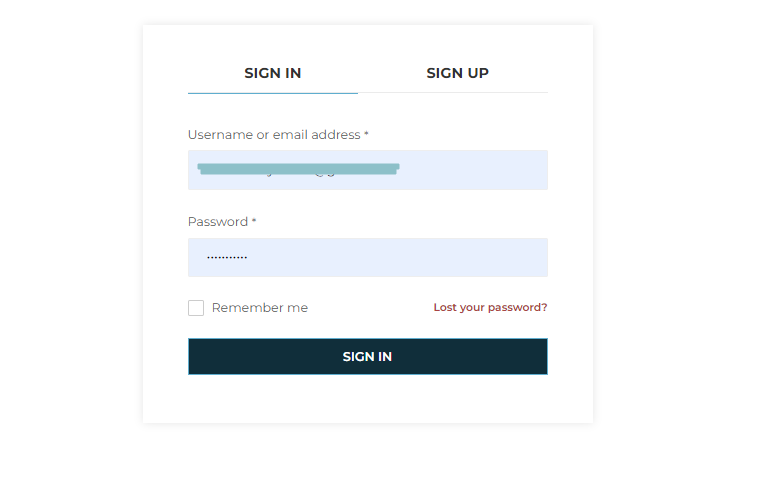Viewport: 764px width, 477px height.
Task: Click the divider line under SIGN UP tab
Action: coord(453,93)
